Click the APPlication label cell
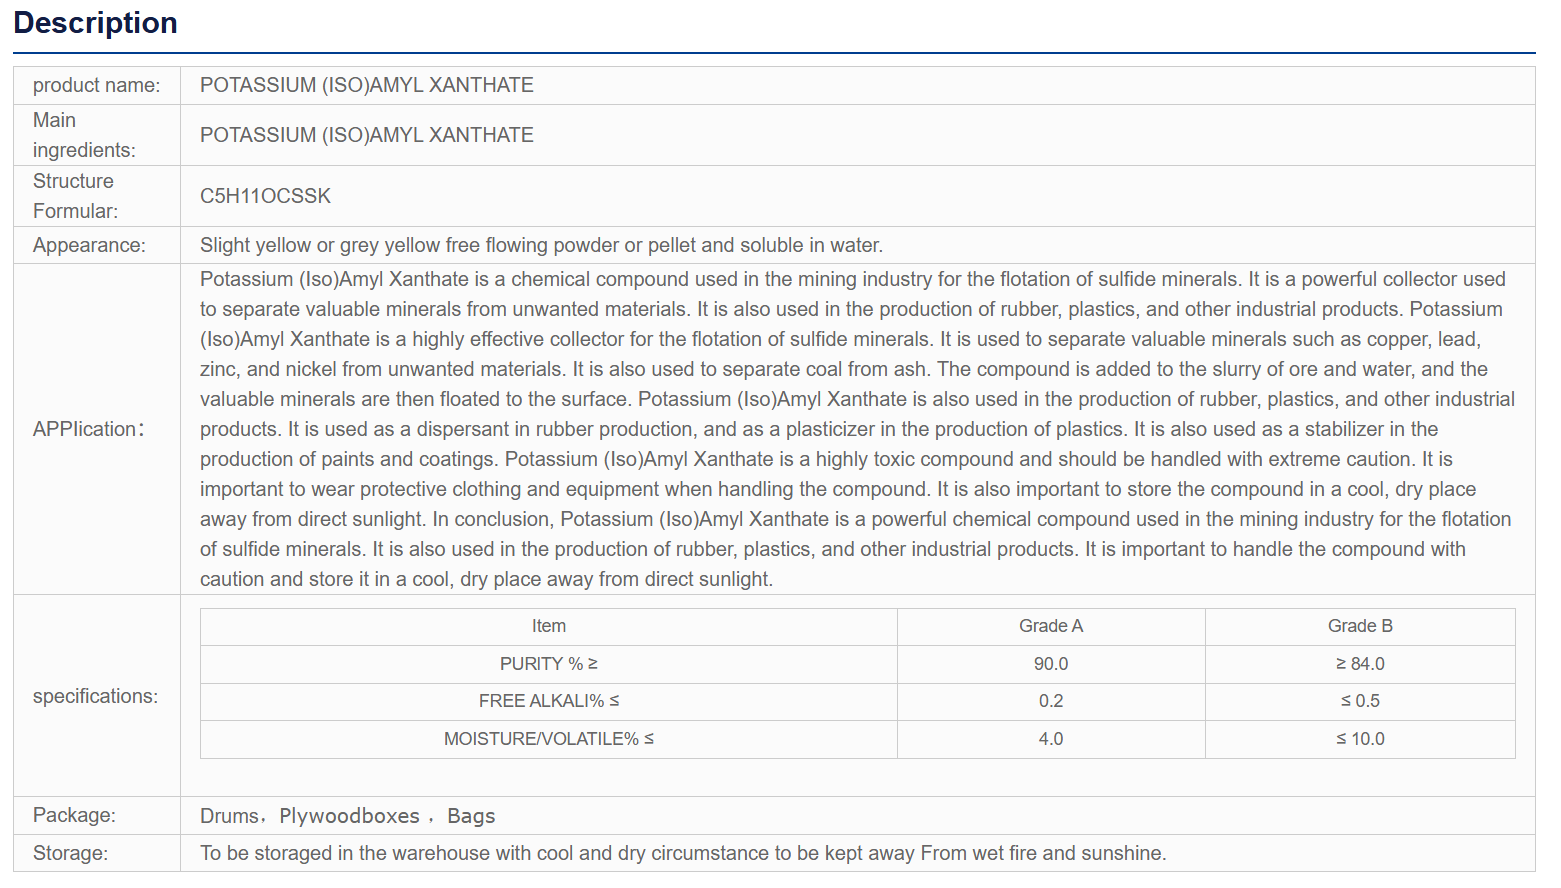The height and width of the screenshot is (888, 1561). (97, 429)
